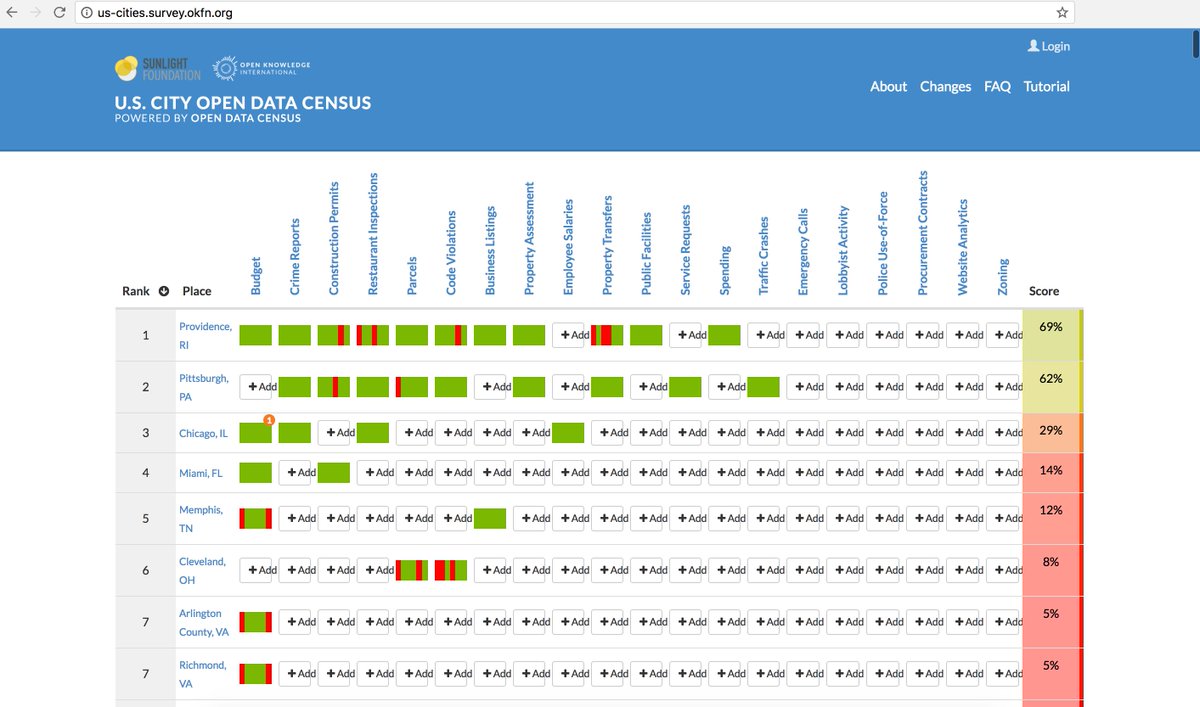Click Pittsburgh 62% score cell
The width and height of the screenshot is (1200, 707).
[1053, 387]
